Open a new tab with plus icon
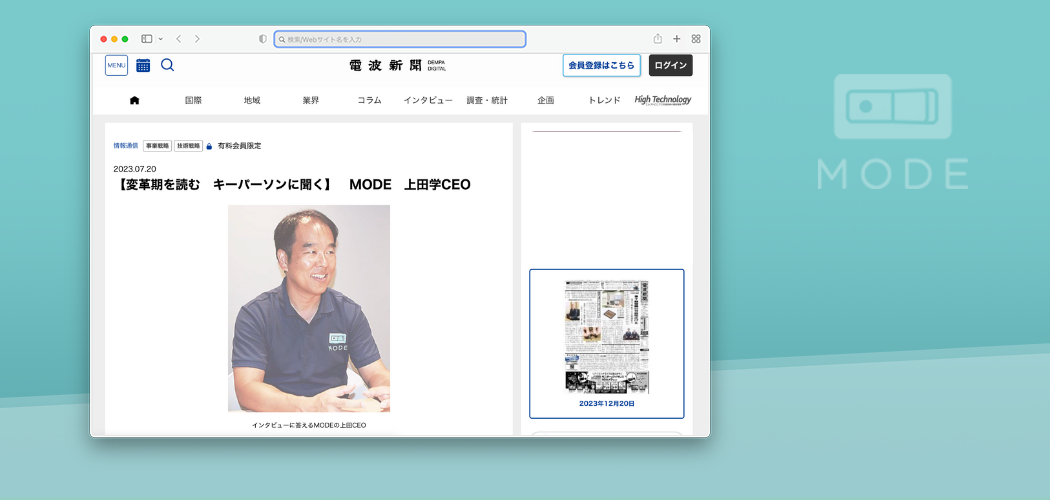Screen dimensions: 1050x500 [x=677, y=39]
